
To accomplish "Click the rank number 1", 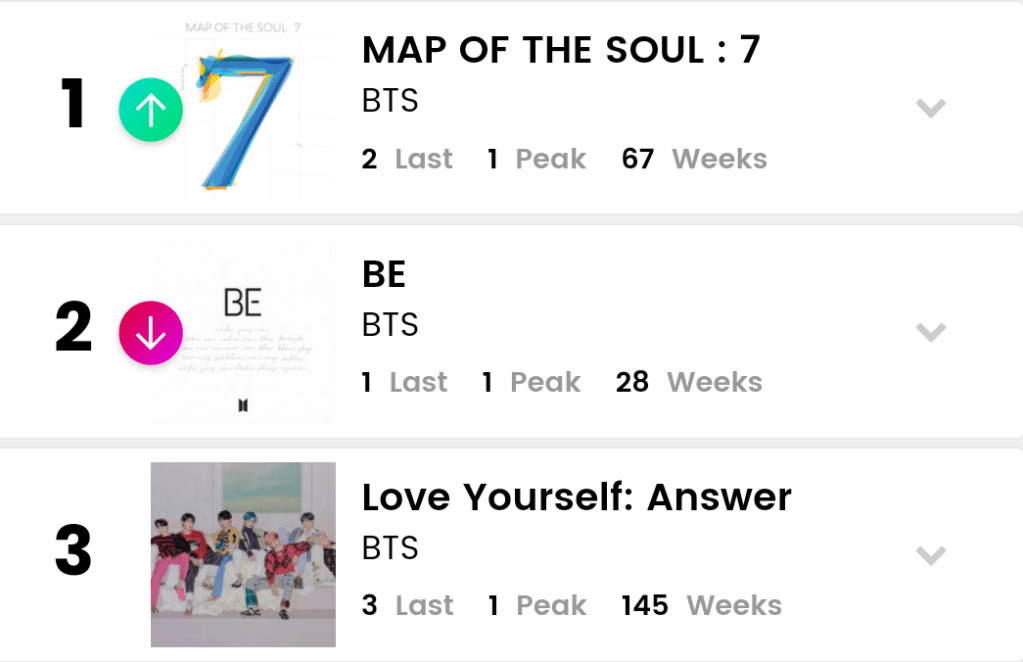I will (73, 105).
